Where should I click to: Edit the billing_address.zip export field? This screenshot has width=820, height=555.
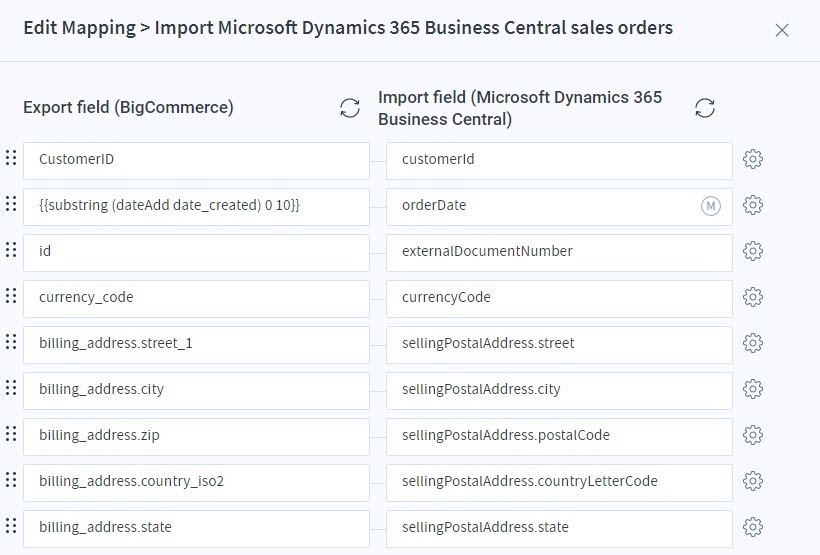coord(196,437)
